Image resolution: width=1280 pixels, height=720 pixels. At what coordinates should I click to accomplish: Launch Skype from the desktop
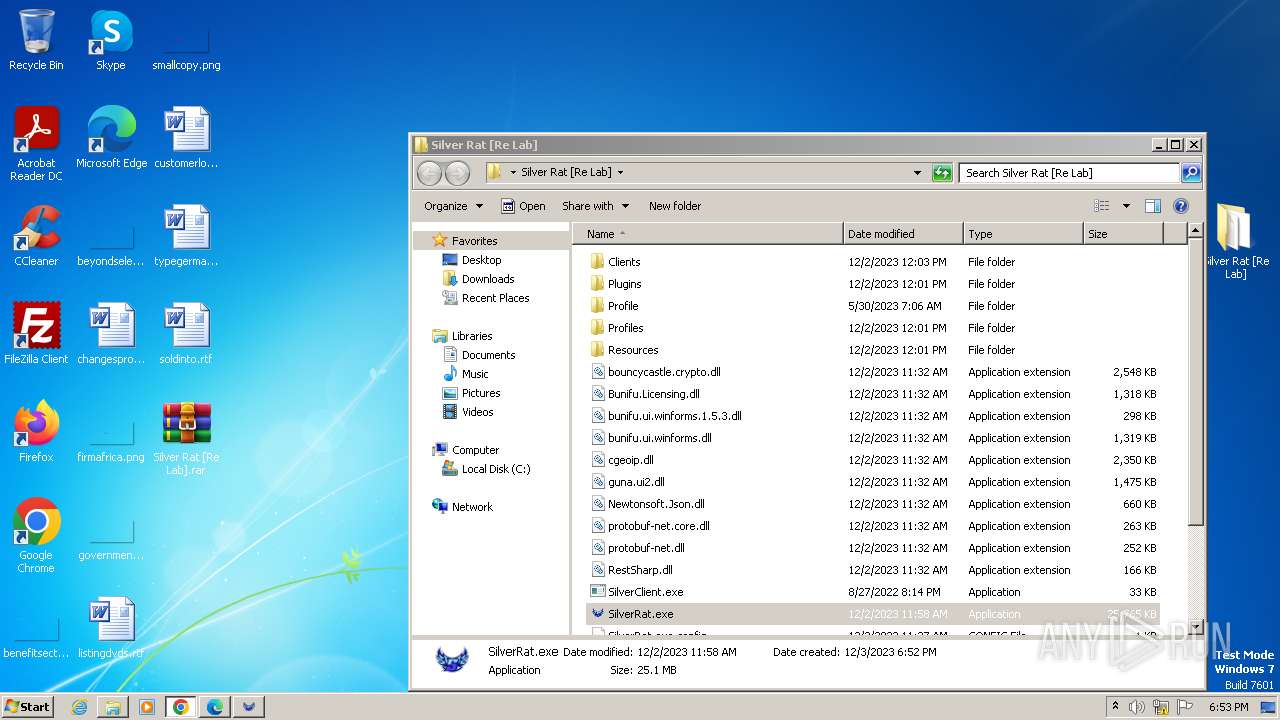click(110, 40)
